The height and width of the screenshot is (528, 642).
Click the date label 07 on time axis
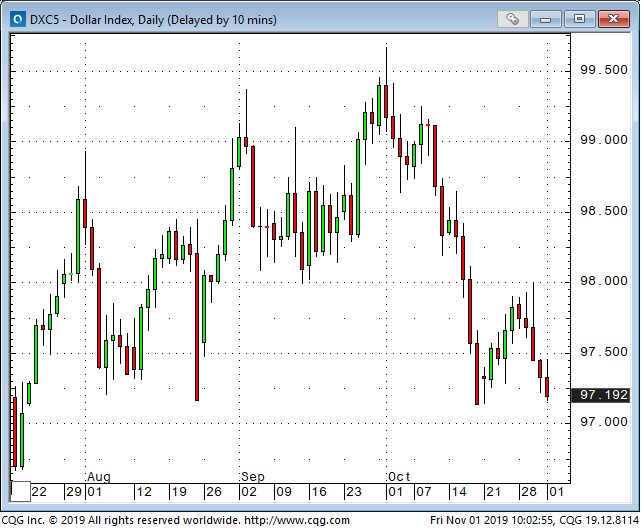424,492
